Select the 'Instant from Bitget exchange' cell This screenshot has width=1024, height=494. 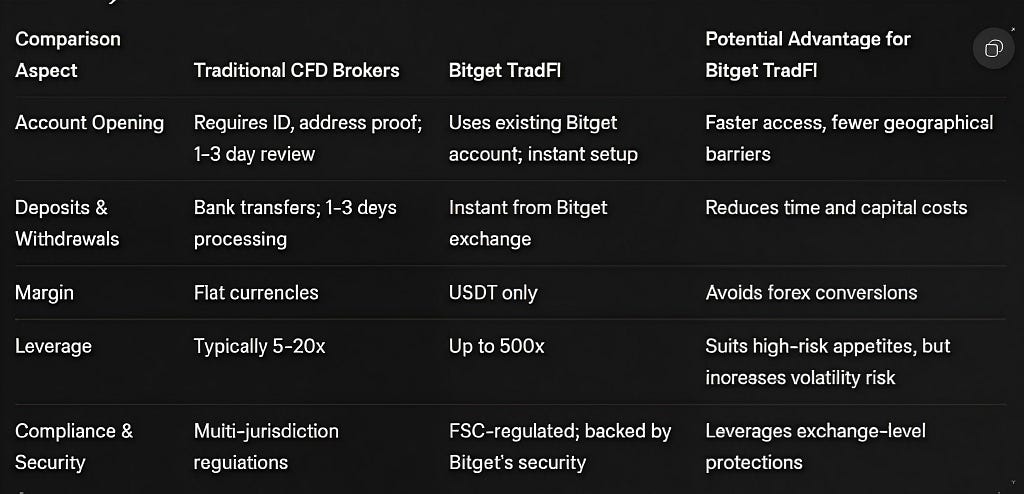click(528, 223)
